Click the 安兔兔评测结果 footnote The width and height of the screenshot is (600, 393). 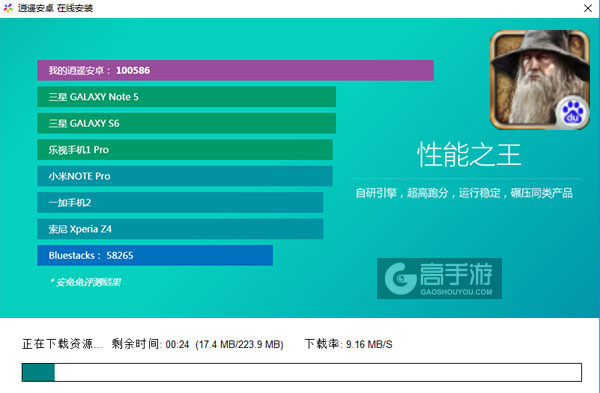coord(85,282)
